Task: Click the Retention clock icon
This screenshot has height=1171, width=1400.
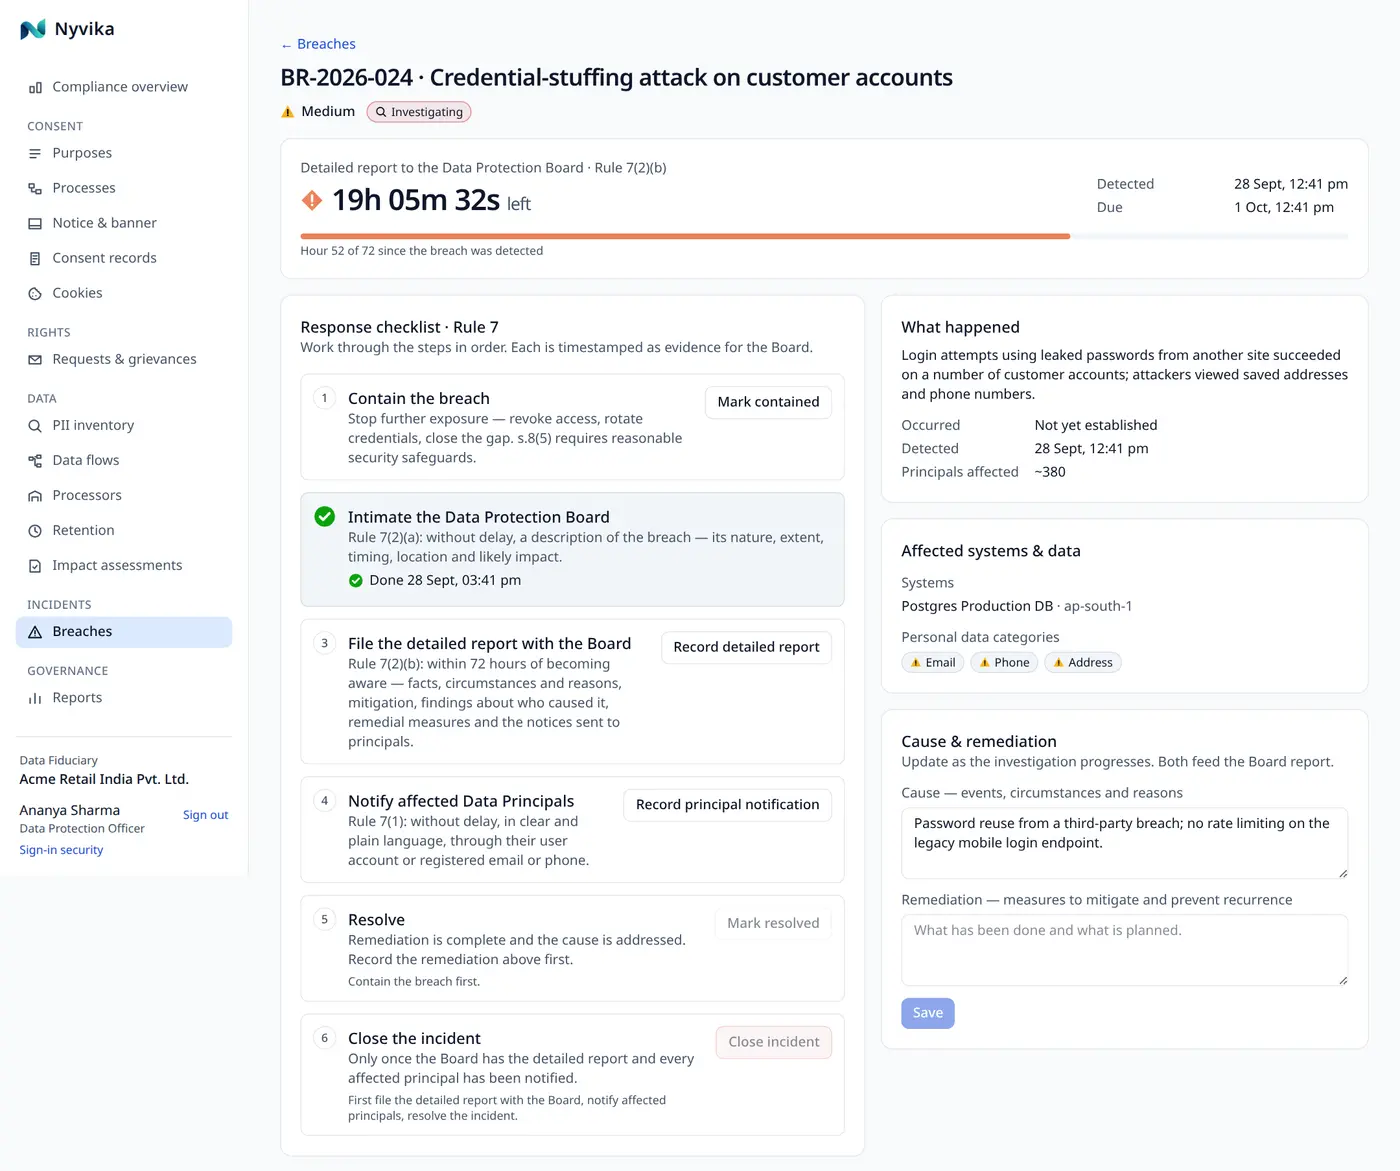Action: [x=35, y=531]
